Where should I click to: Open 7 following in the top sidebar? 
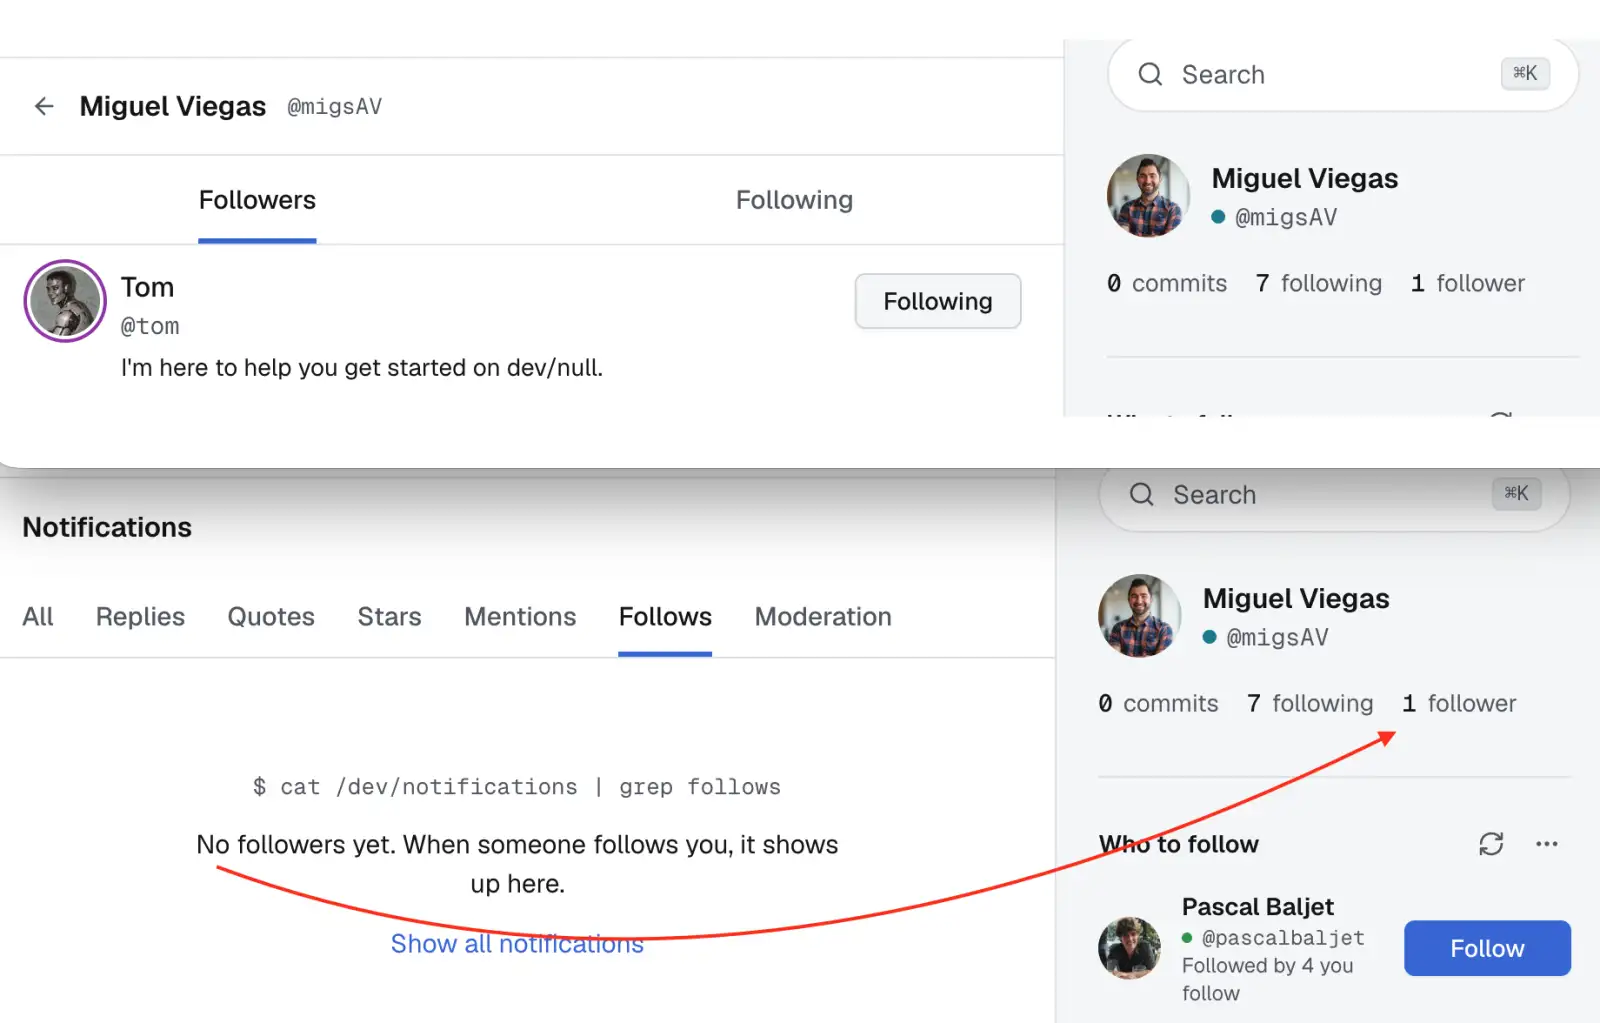pos(1319,284)
